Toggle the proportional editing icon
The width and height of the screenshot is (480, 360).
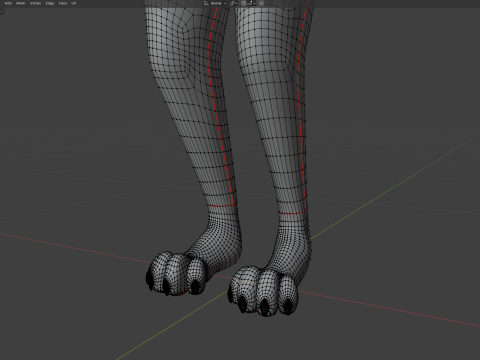(x=262, y=3)
